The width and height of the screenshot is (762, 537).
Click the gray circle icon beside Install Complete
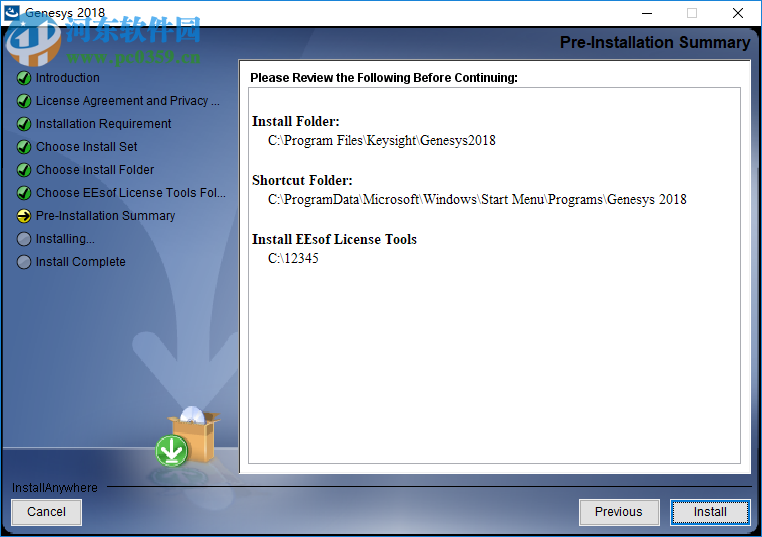click(24, 262)
